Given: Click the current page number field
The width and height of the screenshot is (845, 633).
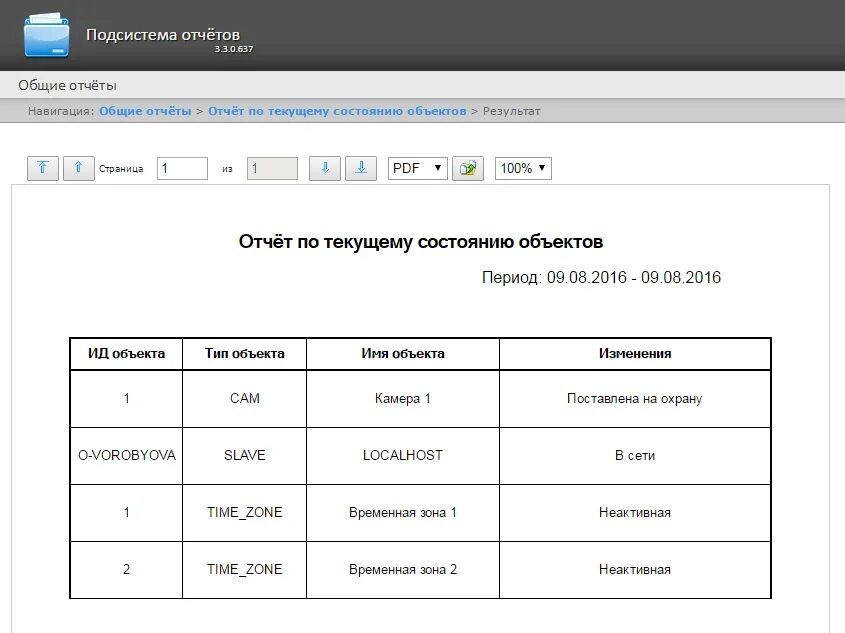Looking at the screenshot, I should [x=182, y=168].
